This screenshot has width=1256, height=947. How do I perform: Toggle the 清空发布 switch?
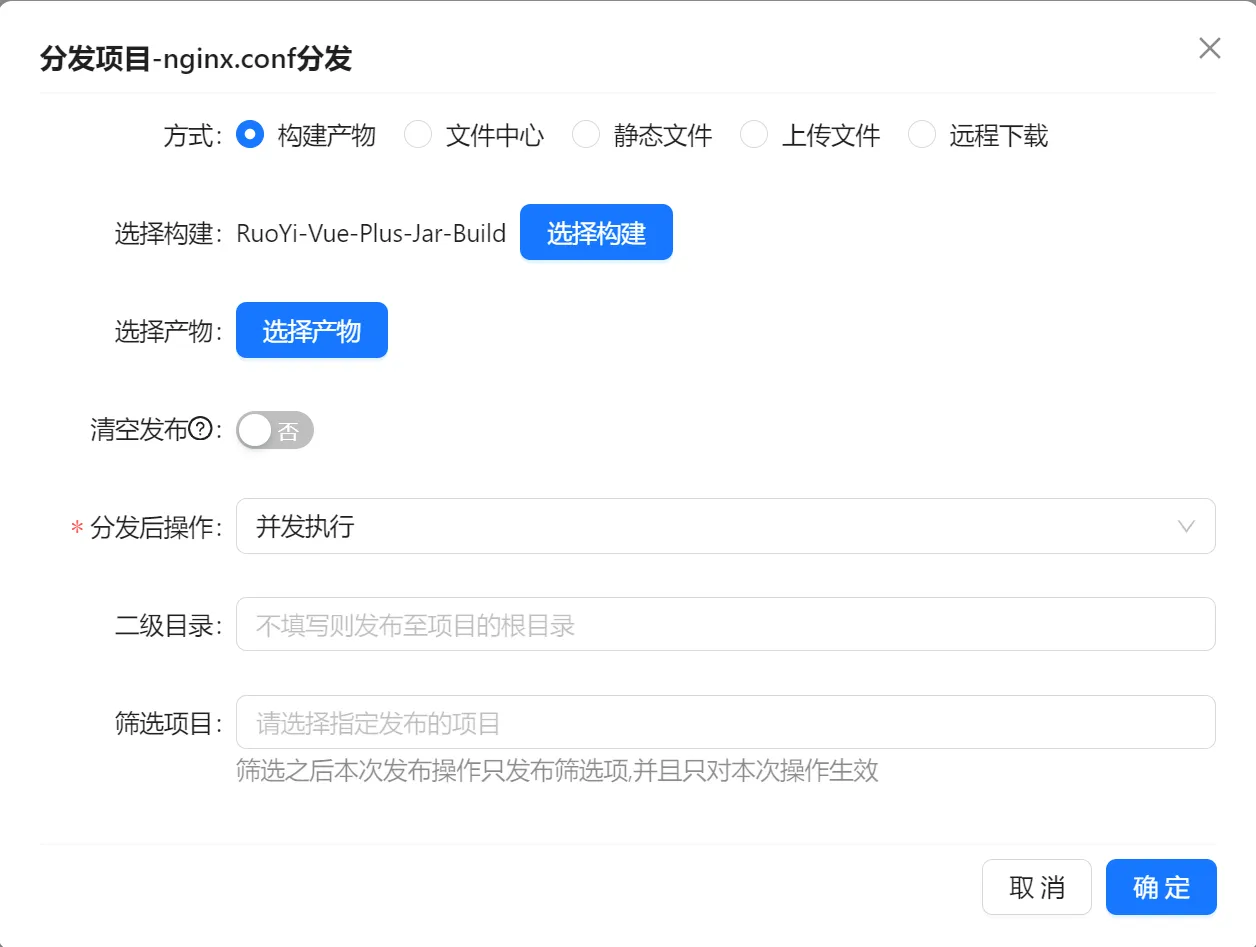[x=275, y=430]
